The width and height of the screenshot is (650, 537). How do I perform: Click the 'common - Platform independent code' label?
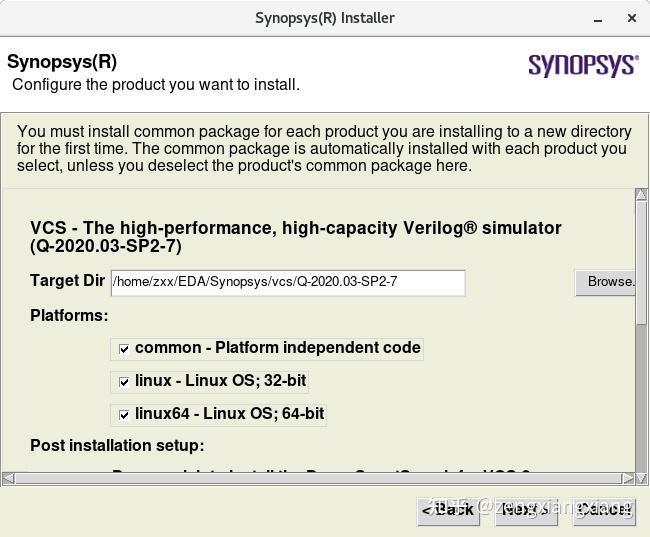click(277, 348)
